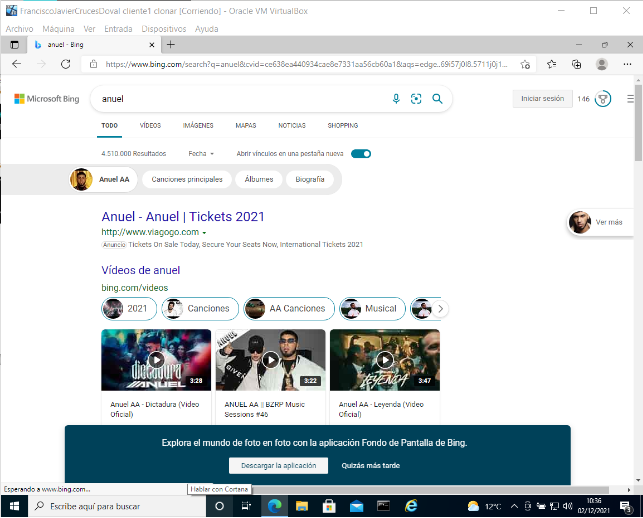643x518 pixels.
Task: Click Descargar la aplicación button
Action: (x=278, y=466)
